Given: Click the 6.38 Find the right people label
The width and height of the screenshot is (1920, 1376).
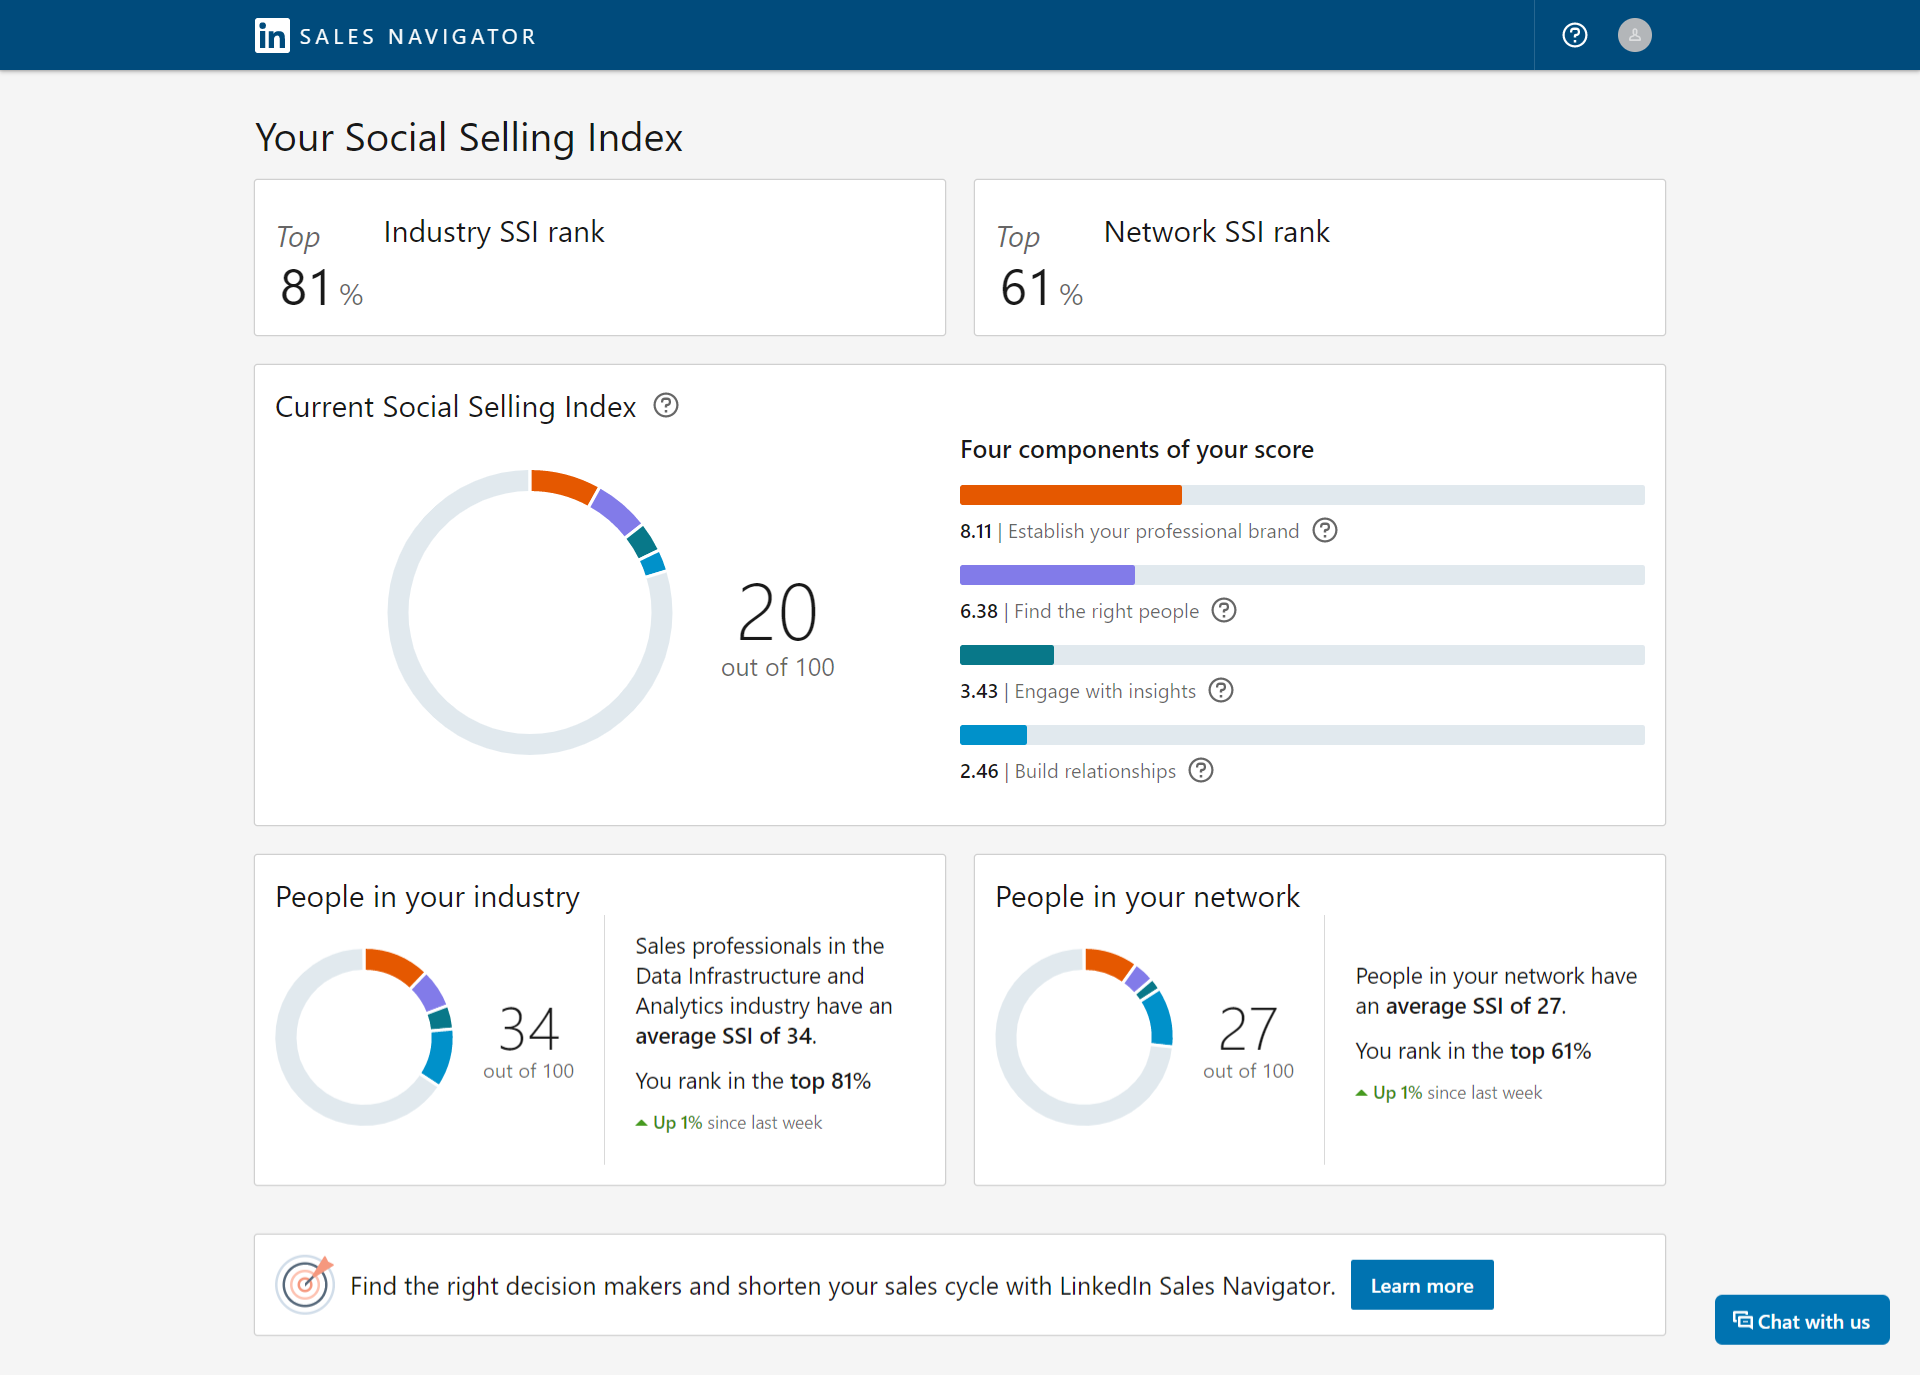Looking at the screenshot, I should point(1079,611).
